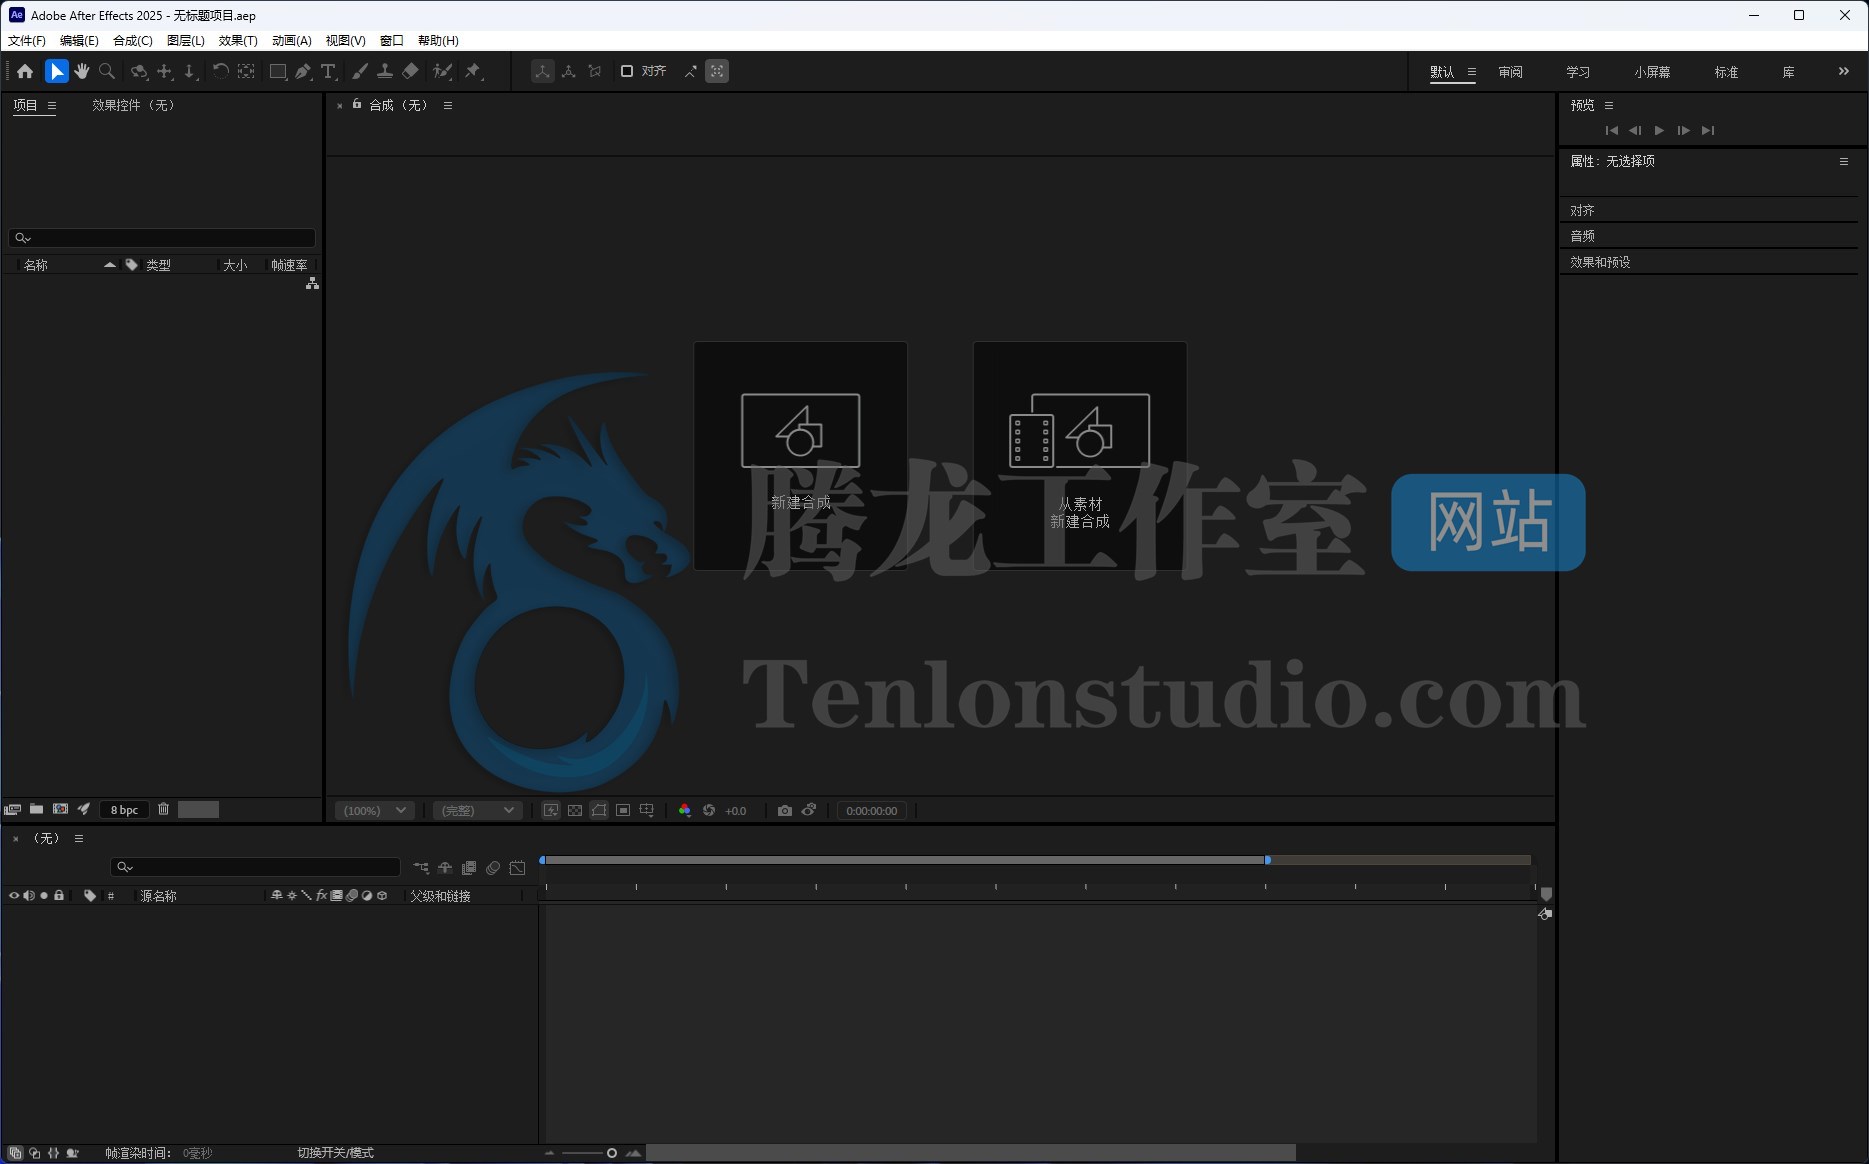Click timeline zoom slider handle

tap(612, 1153)
